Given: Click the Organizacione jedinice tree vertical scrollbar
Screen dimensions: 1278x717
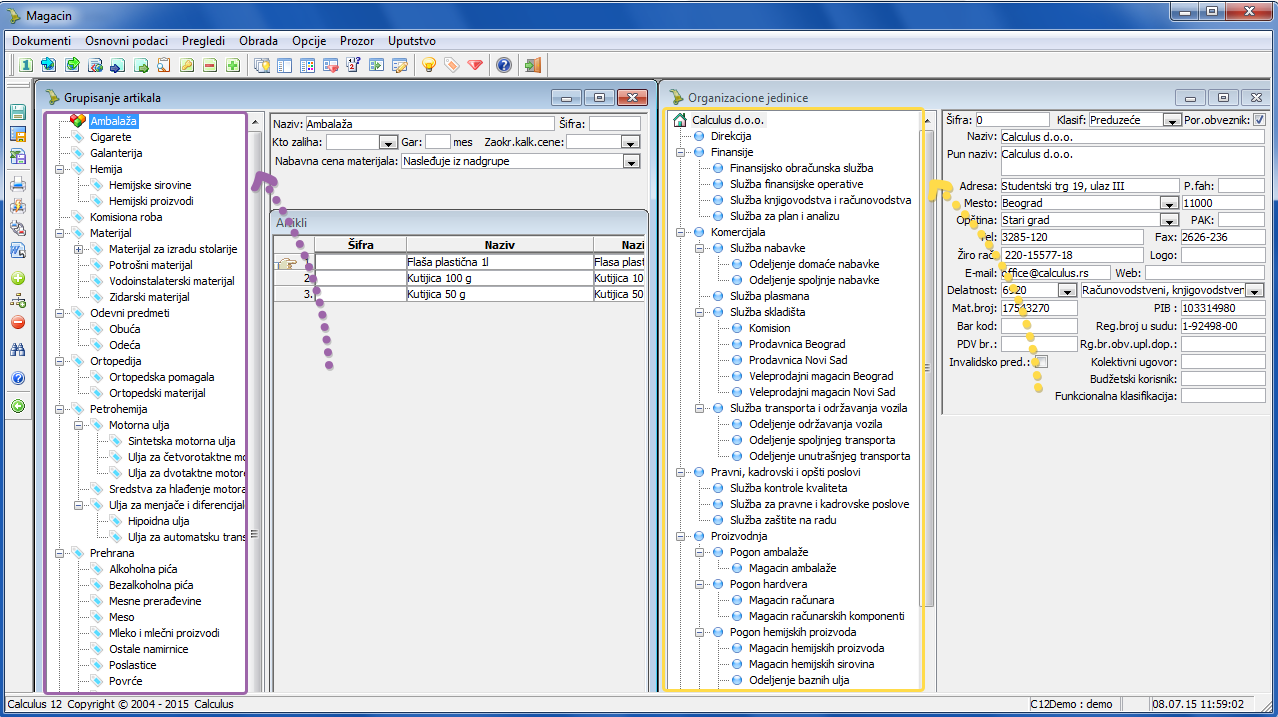Looking at the screenshot, I should 928,400.
